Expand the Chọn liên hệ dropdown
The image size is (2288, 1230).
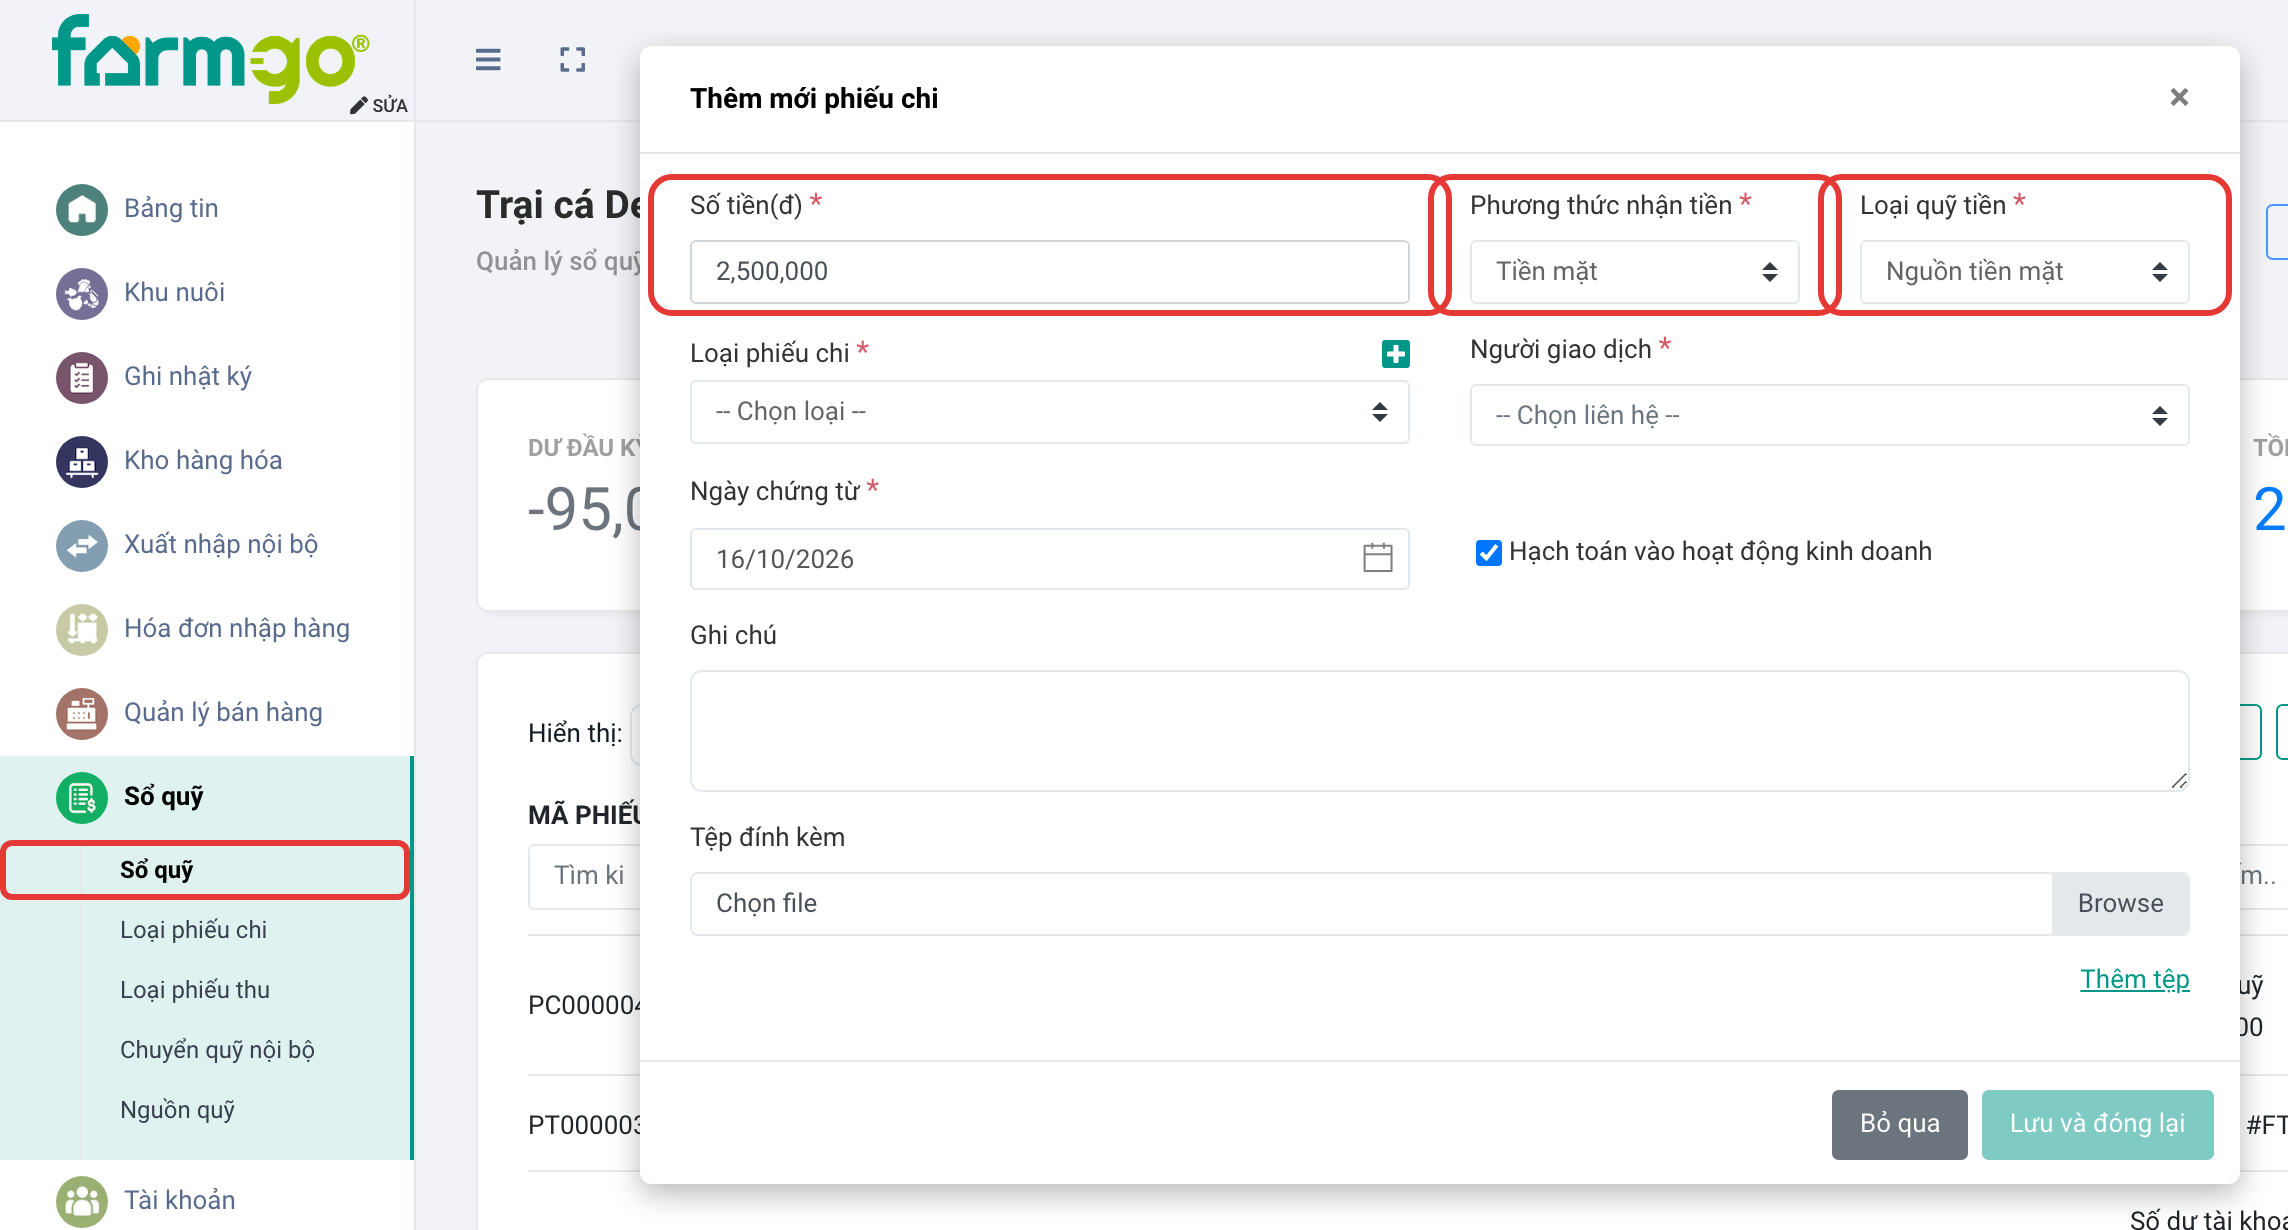click(1829, 415)
